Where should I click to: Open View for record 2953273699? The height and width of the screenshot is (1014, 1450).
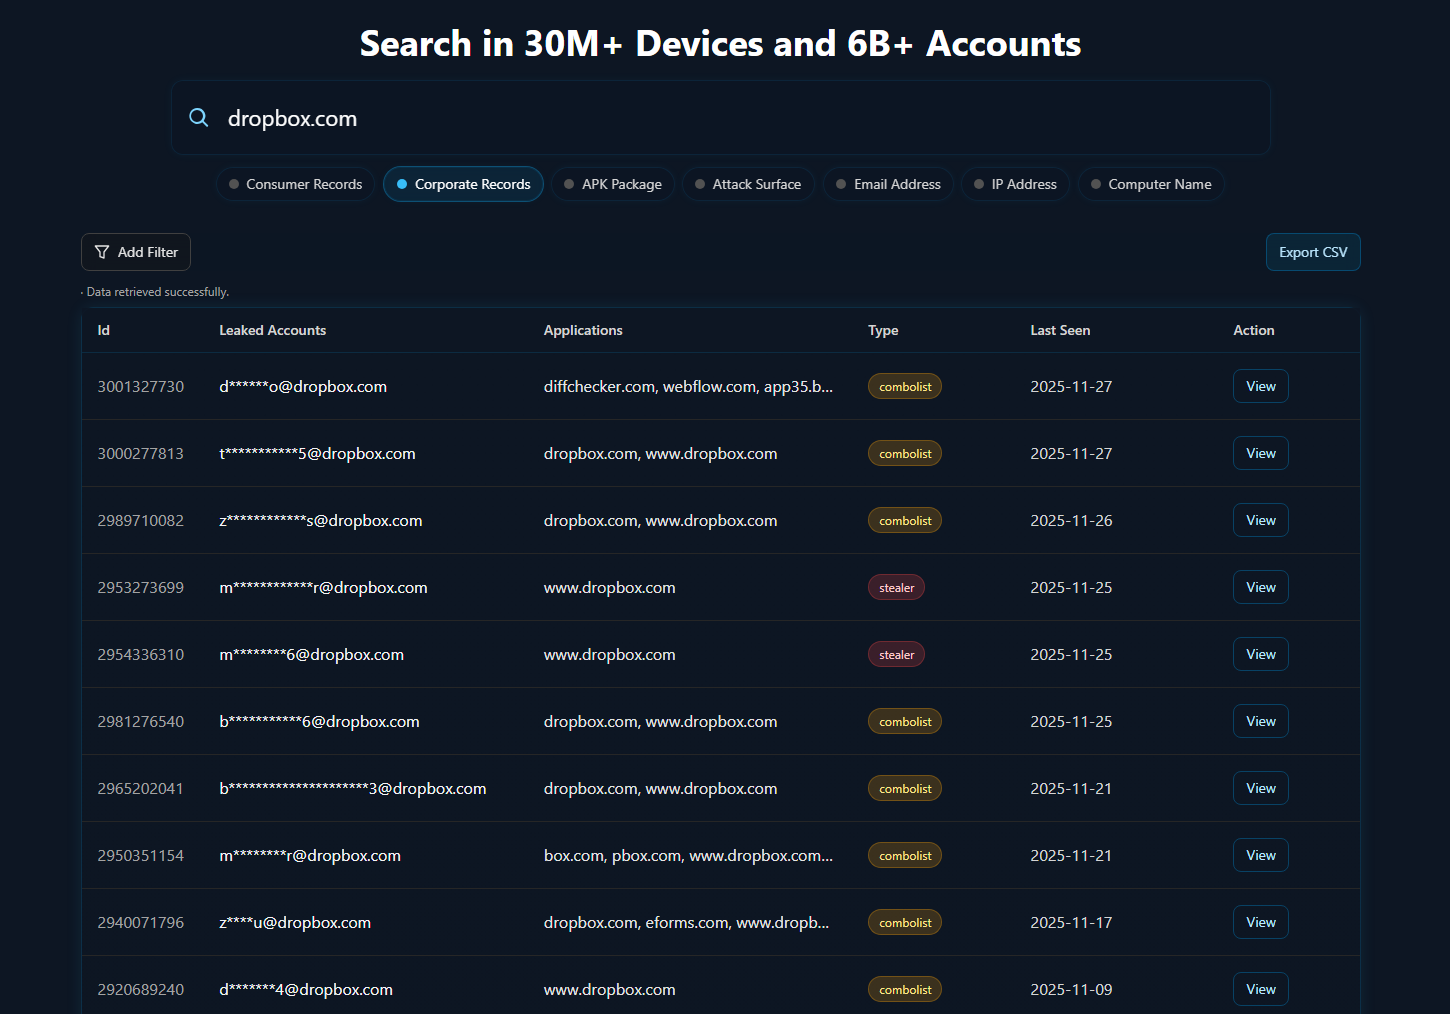1260,587
